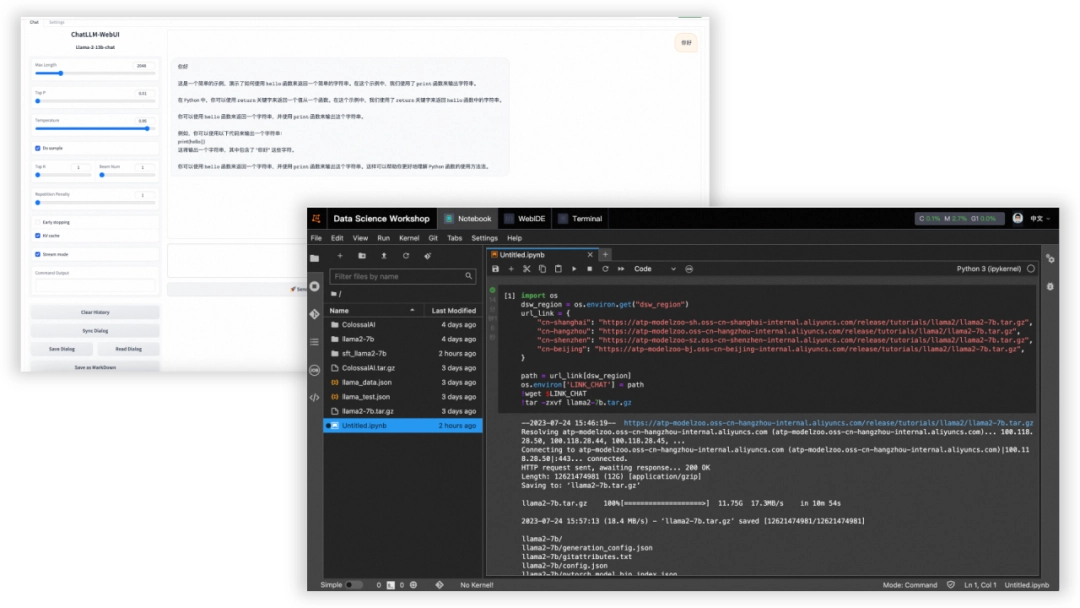Uncheck the Do sample checkbox
Viewport: 1080px width, 608px height.
(x=37, y=148)
